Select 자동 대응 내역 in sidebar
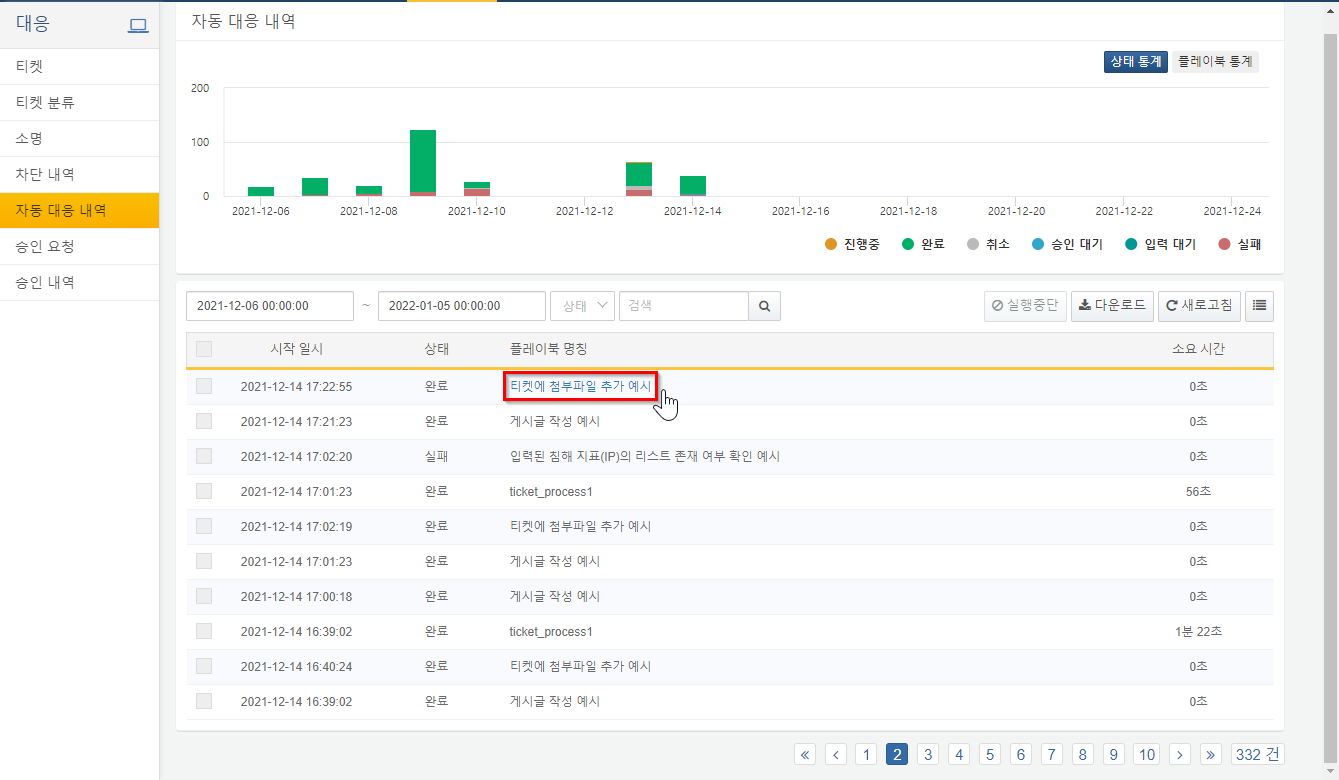Viewport: 1339px width, 780px height. [x=79, y=211]
